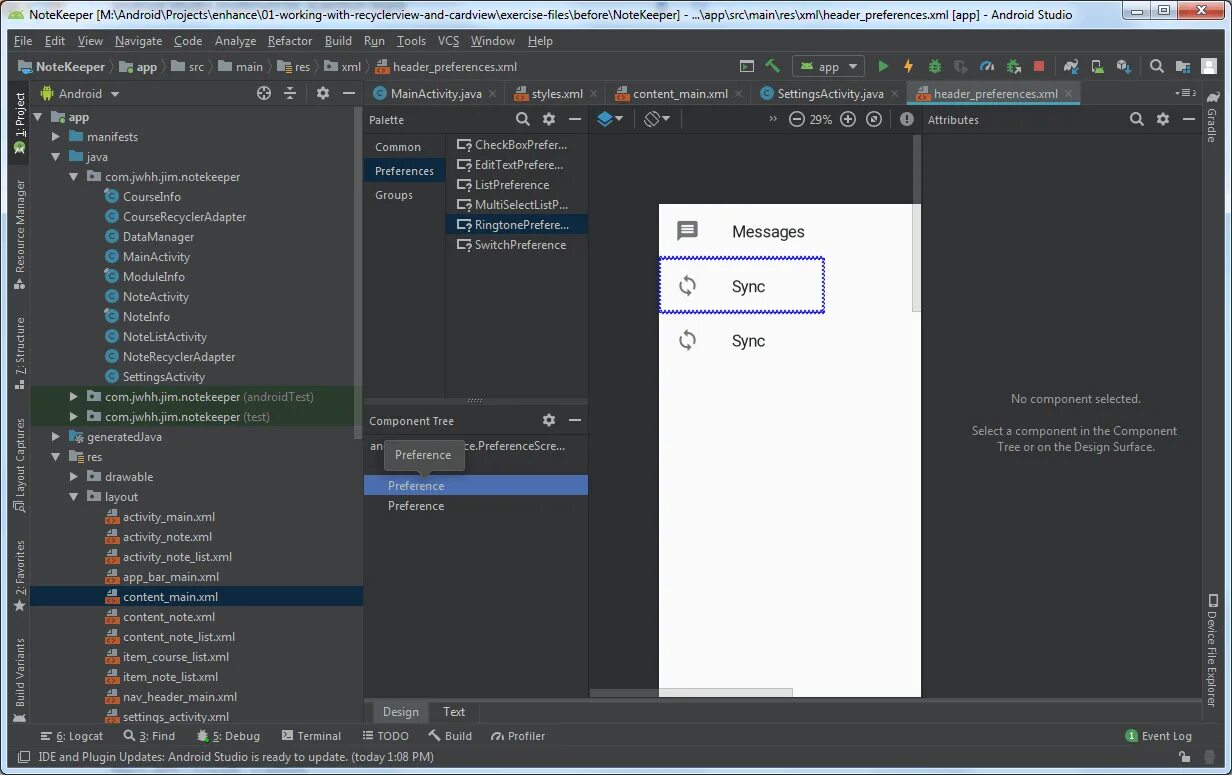Viewport: 1232px width, 775px height.
Task: Switch to Text editor tab
Action: [454, 712]
